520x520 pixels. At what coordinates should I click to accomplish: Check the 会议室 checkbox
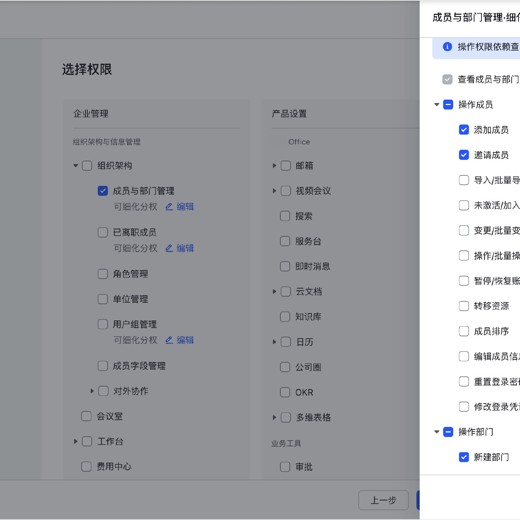point(86,416)
